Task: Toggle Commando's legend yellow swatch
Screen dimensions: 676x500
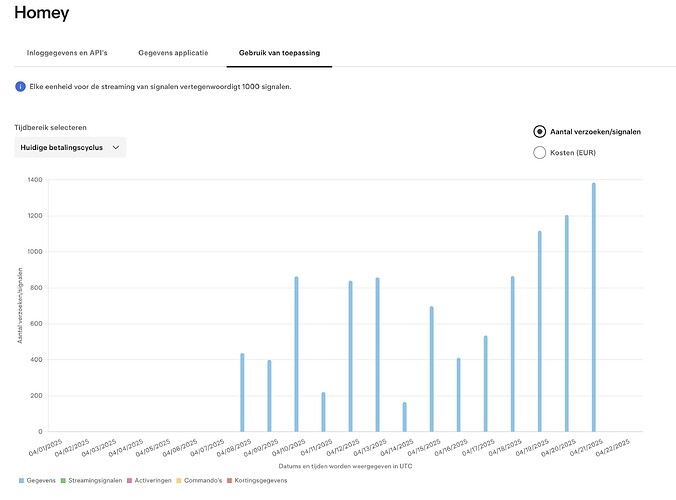Action: coord(178,481)
